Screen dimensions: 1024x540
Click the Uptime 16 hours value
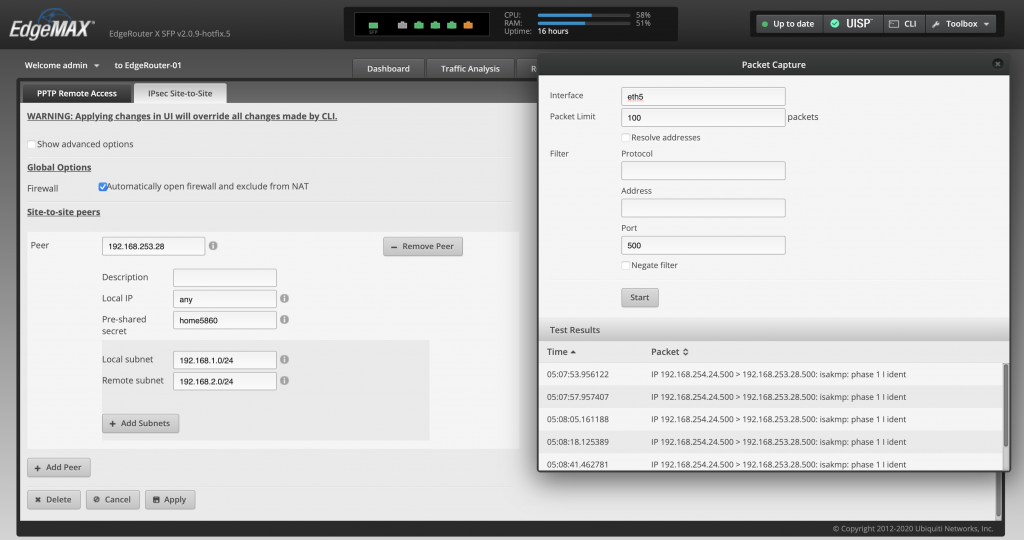552,31
